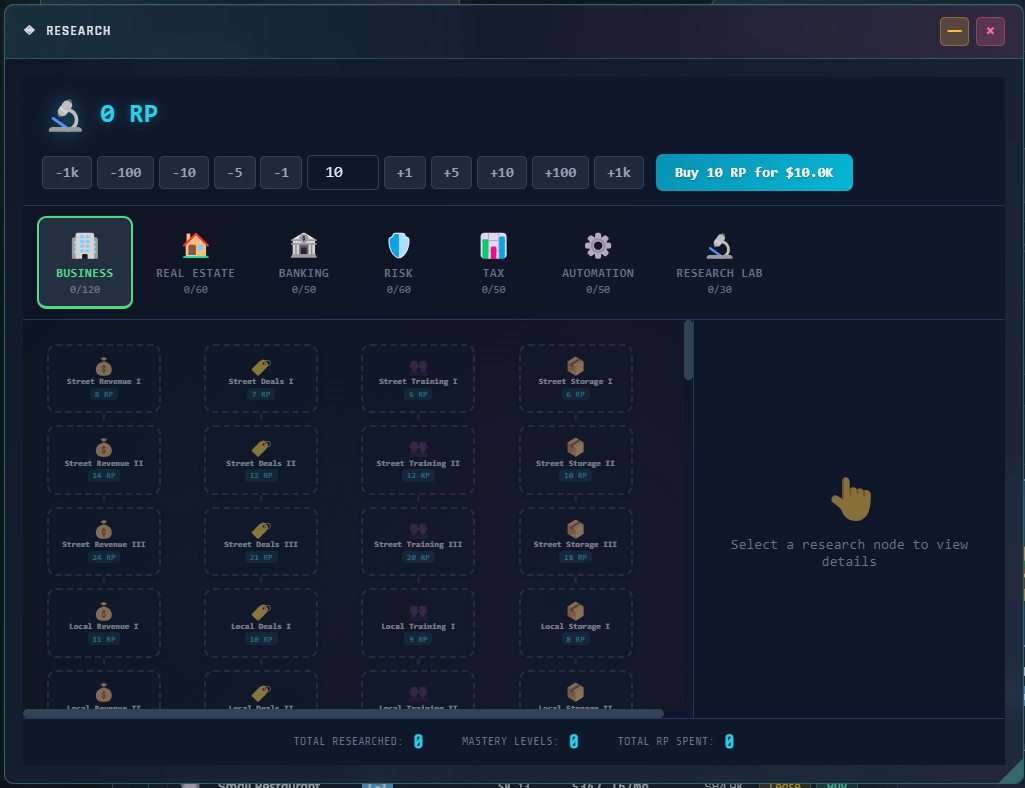The width and height of the screenshot is (1025, 788).
Task: Open the Street Training I node
Action: [x=418, y=378]
